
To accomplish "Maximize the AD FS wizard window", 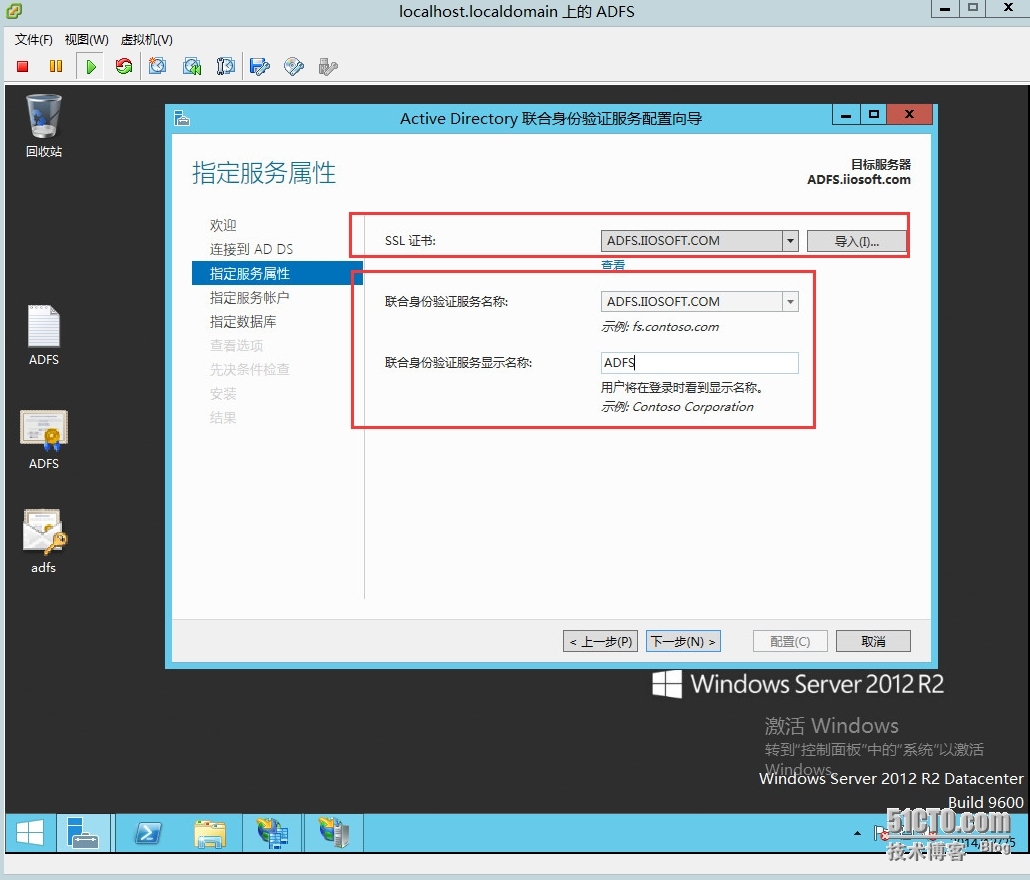I will [x=873, y=115].
